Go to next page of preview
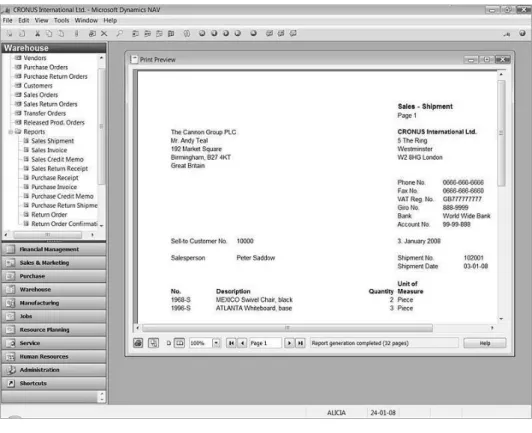Screen dimensions: 532x433 tap(289, 343)
